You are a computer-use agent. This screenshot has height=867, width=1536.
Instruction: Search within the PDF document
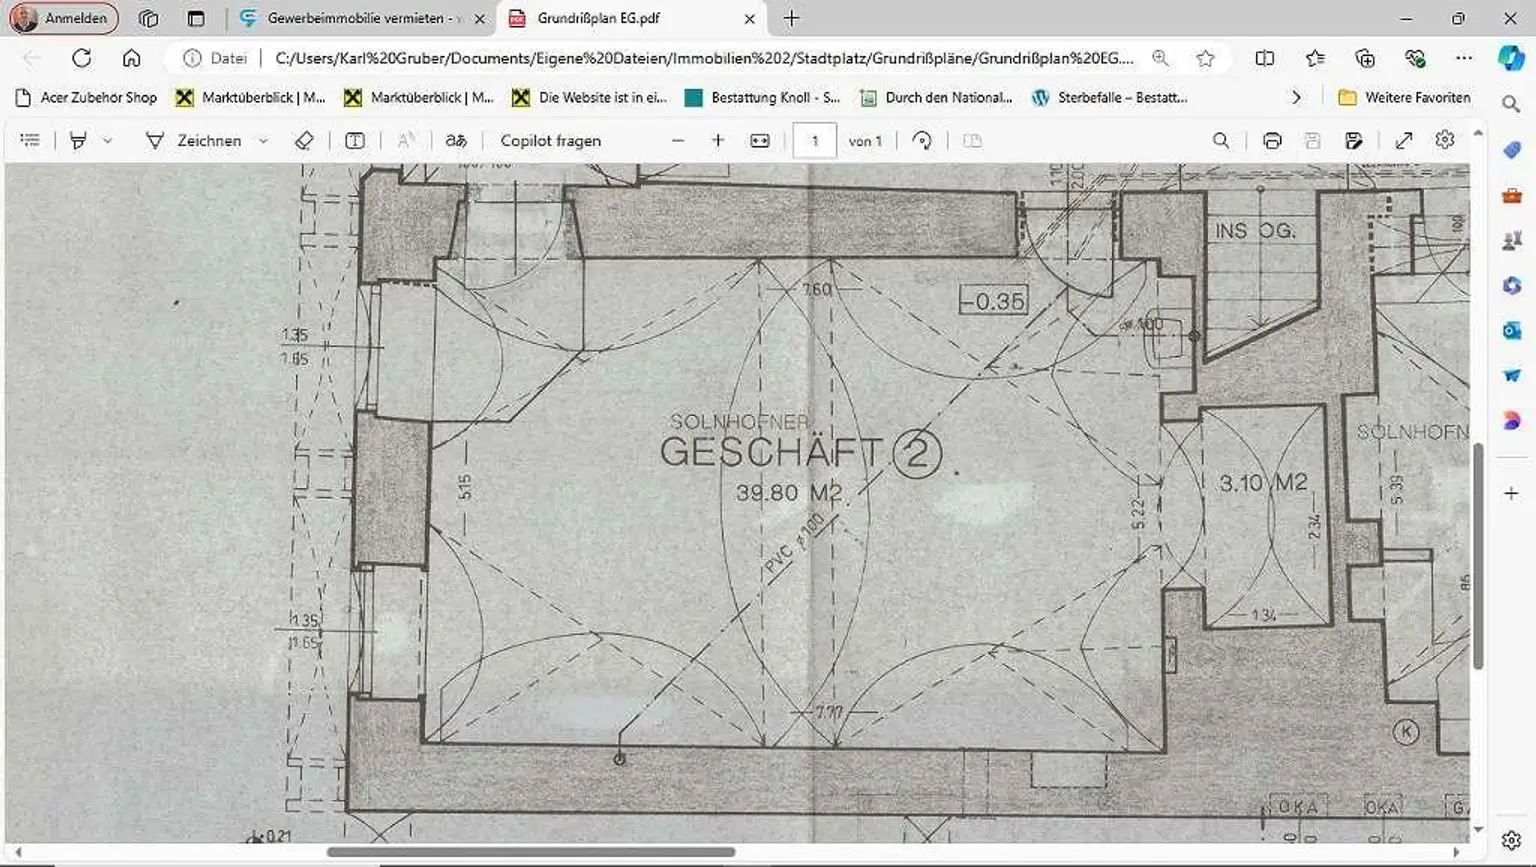click(1221, 141)
